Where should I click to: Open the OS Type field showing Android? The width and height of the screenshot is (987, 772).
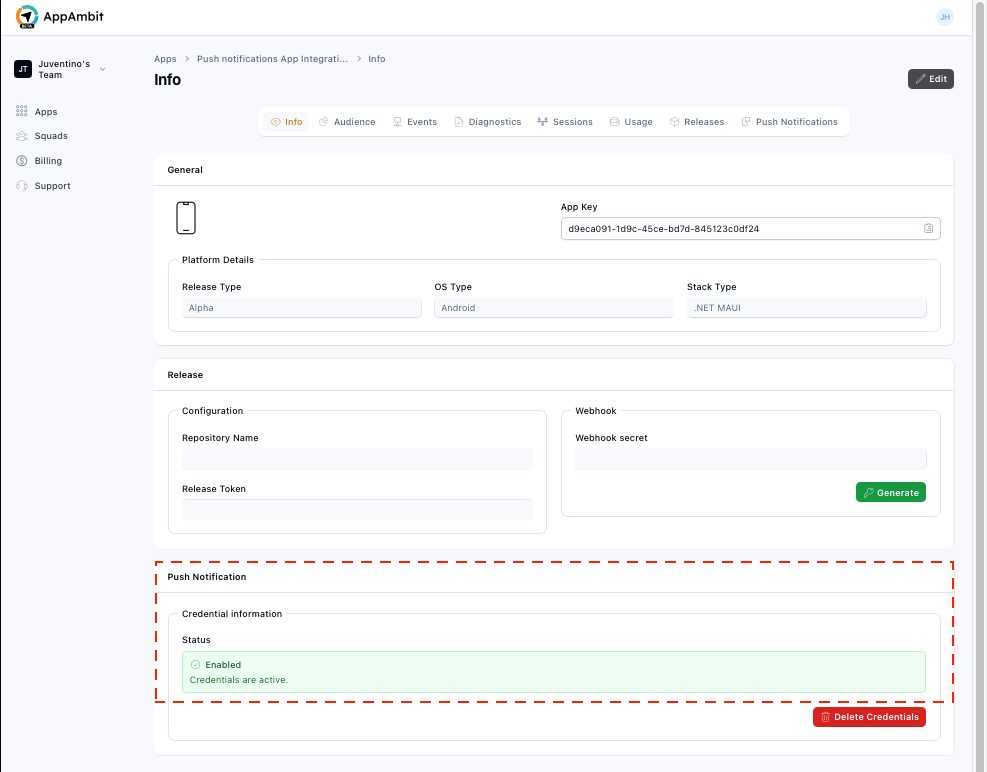pyautogui.click(x=554, y=307)
